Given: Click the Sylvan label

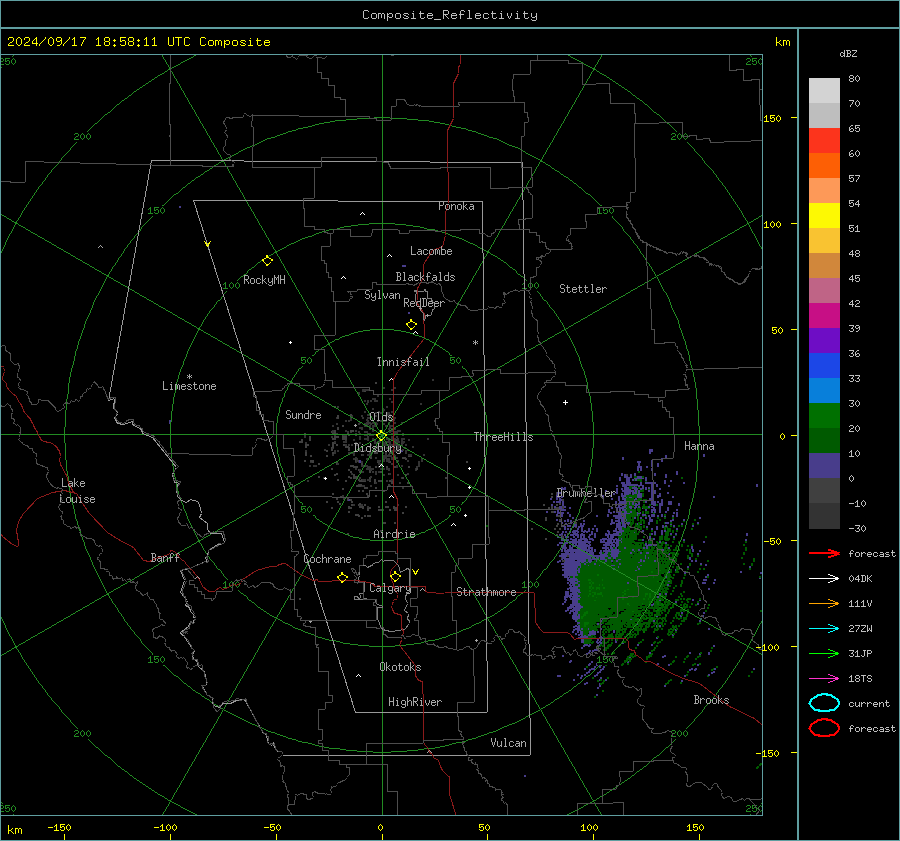Looking at the screenshot, I should pos(382,295).
